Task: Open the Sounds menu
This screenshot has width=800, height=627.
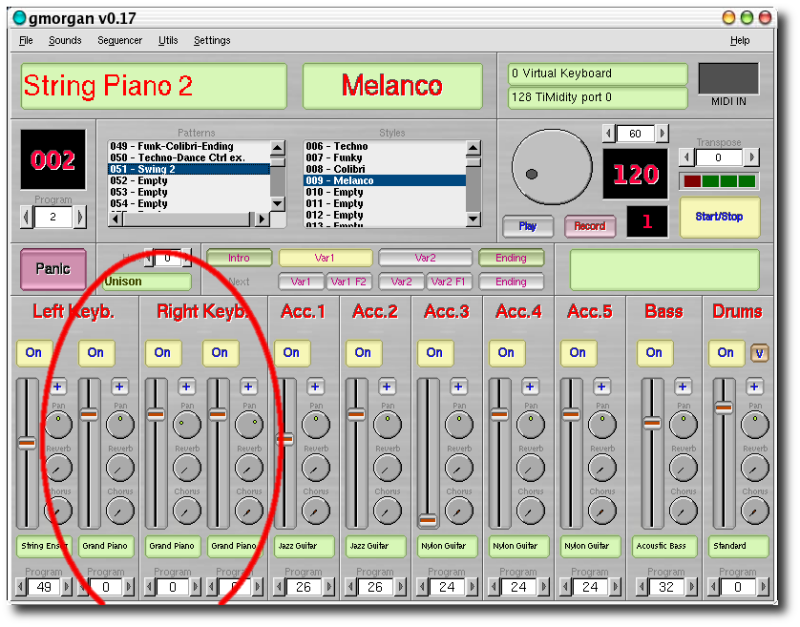Action: click(x=65, y=40)
